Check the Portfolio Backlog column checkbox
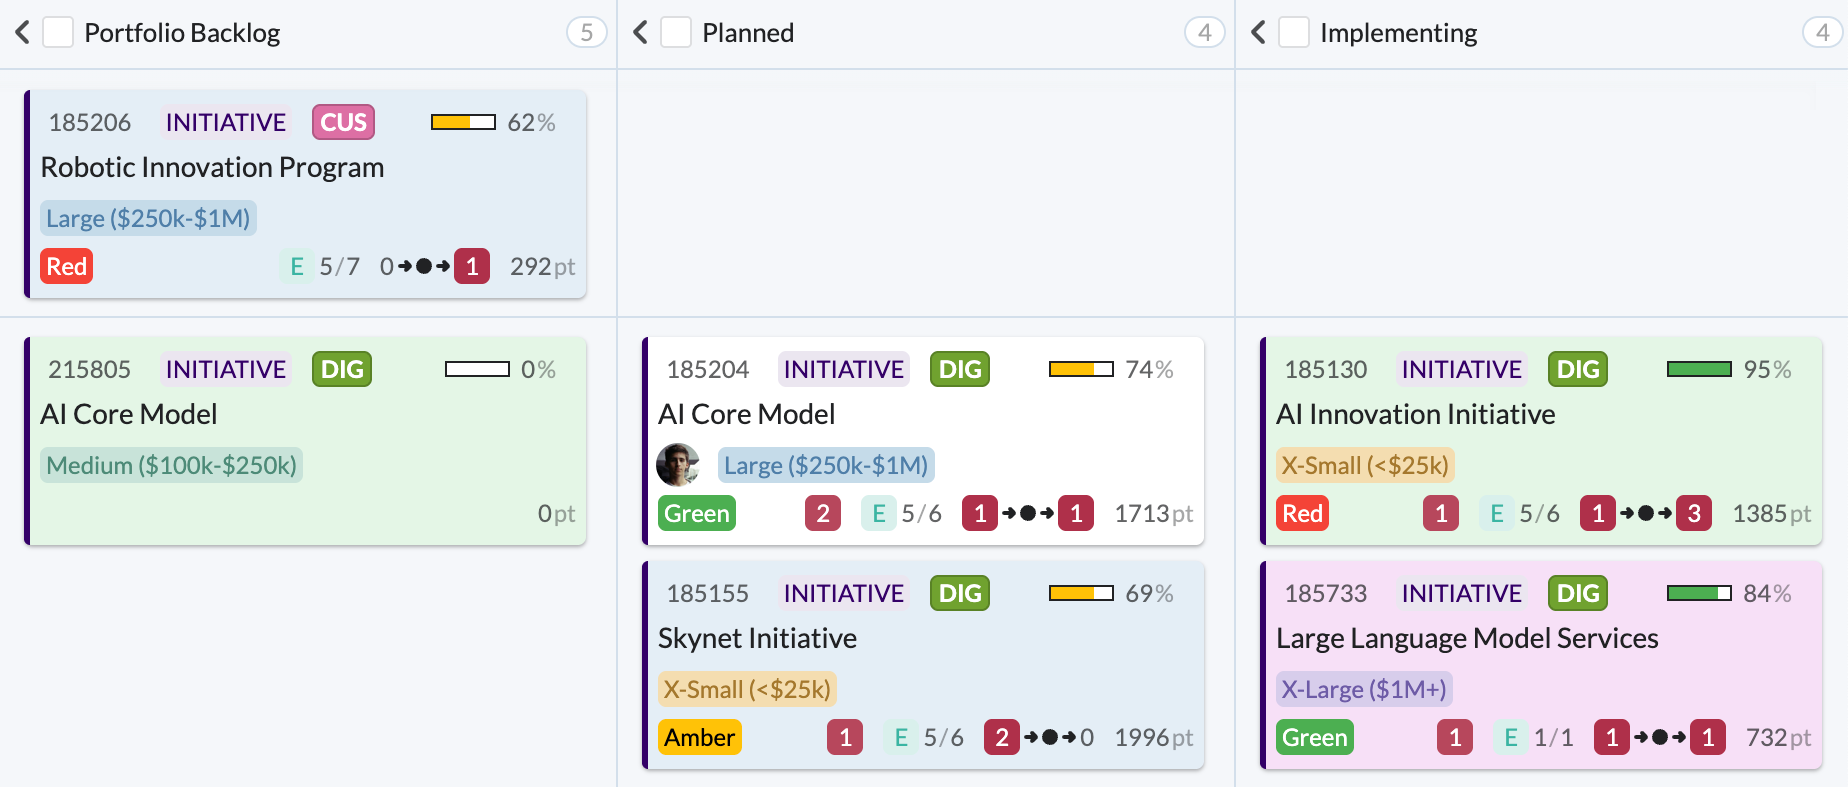Viewport: 1848px width, 787px height. click(x=58, y=32)
